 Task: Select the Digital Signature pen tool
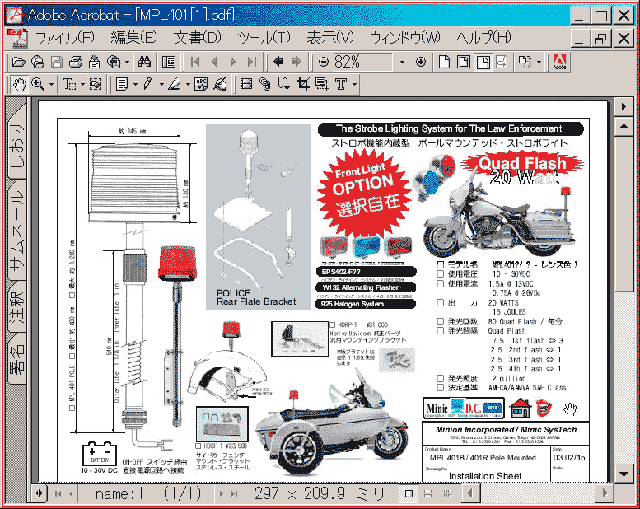click(x=220, y=84)
